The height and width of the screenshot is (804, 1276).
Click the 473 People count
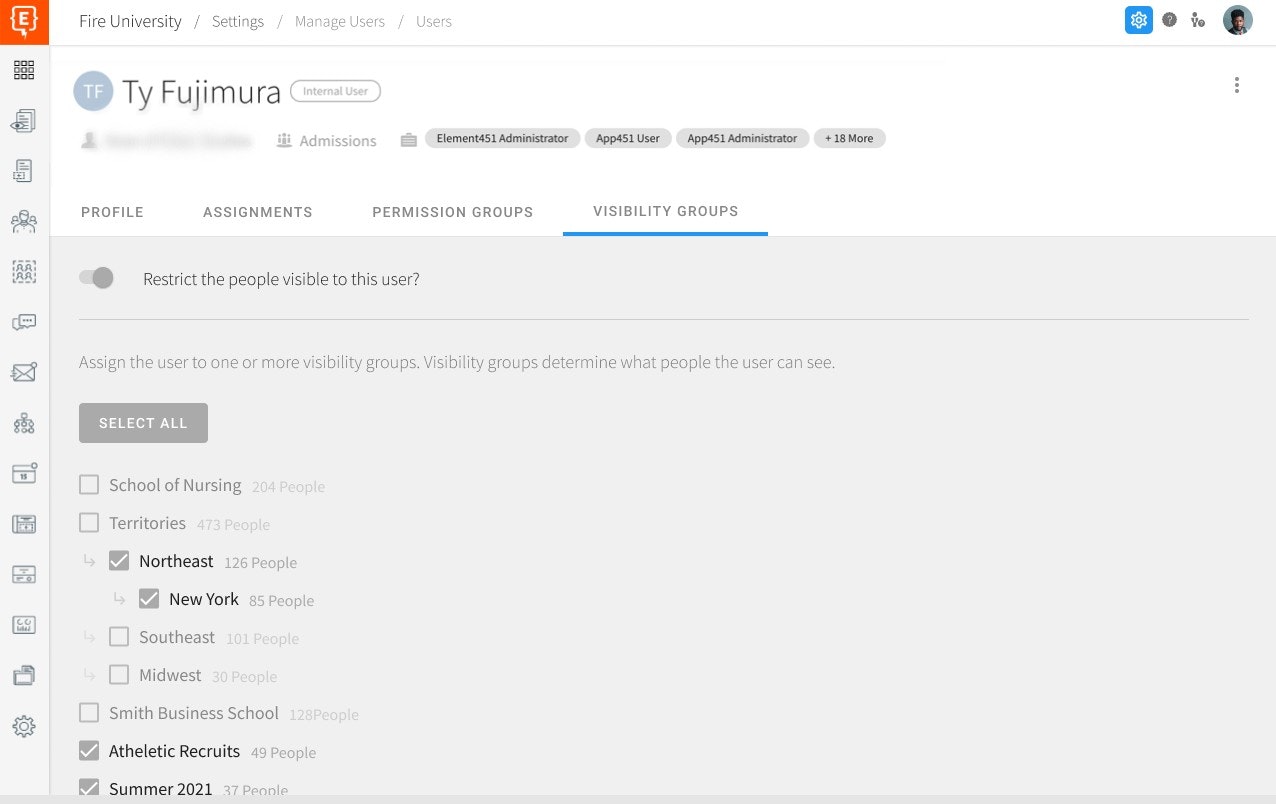click(233, 525)
